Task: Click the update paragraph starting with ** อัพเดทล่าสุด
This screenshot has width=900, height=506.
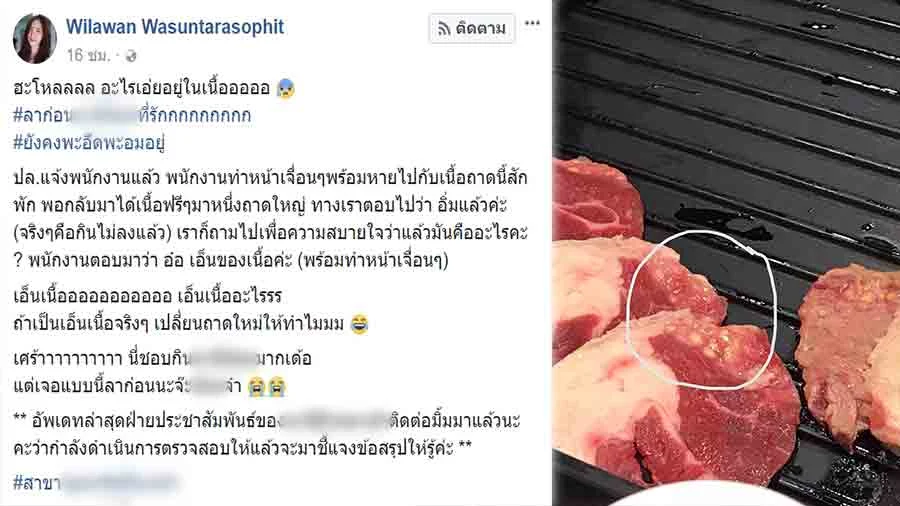Action: click(x=267, y=434)
